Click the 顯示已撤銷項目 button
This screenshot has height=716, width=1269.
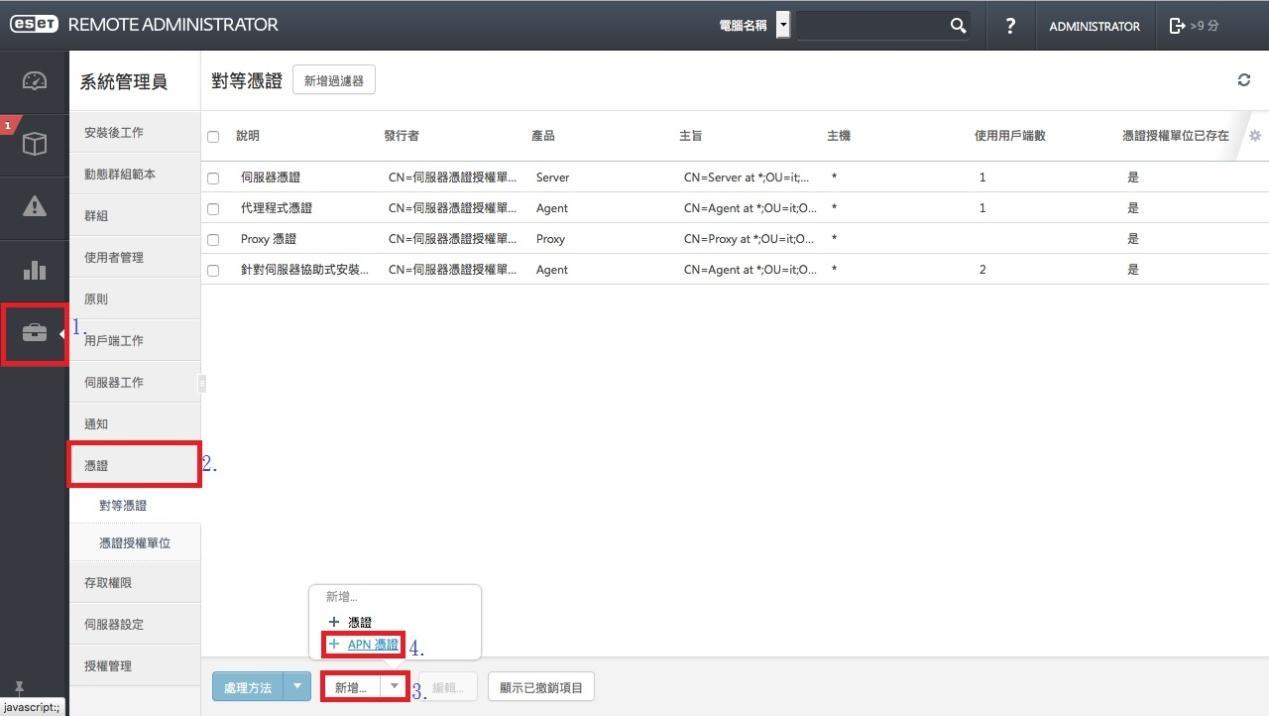541,688
